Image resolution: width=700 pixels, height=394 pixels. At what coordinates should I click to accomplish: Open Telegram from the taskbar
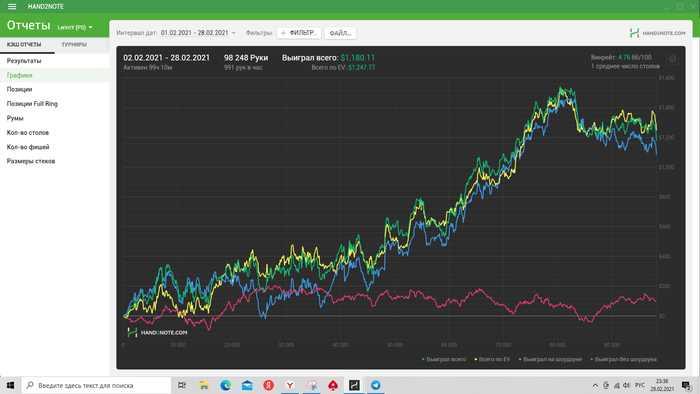[376, 385]
